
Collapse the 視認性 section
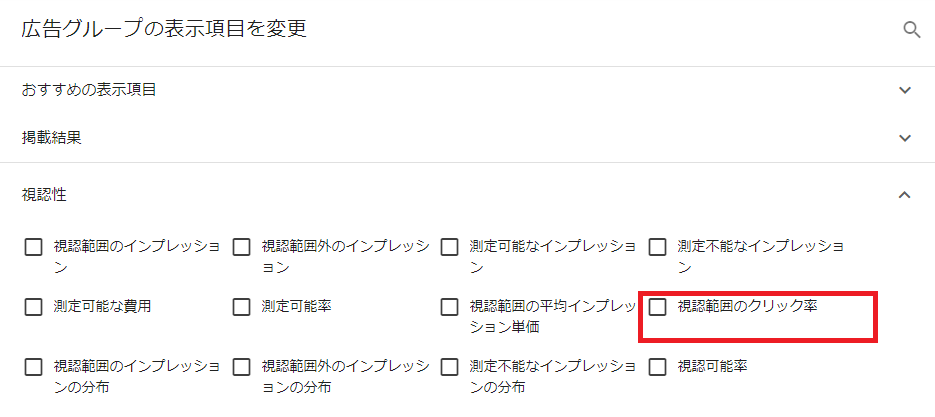pos(905,195)
